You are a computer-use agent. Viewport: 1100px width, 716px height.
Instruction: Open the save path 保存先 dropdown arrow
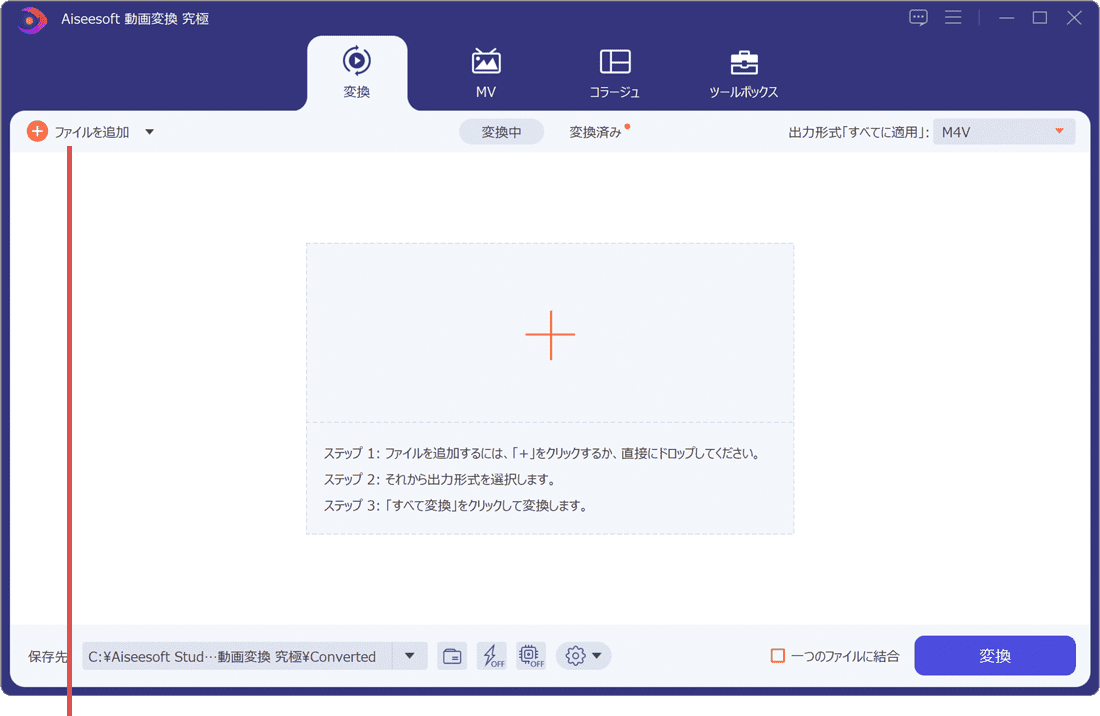click(x=409, y=655)
